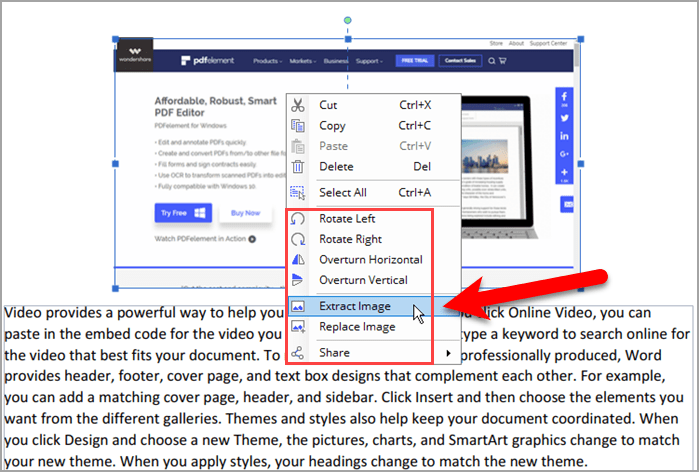
Task: Click the Wondershare logo
Action: pos(135,55)
